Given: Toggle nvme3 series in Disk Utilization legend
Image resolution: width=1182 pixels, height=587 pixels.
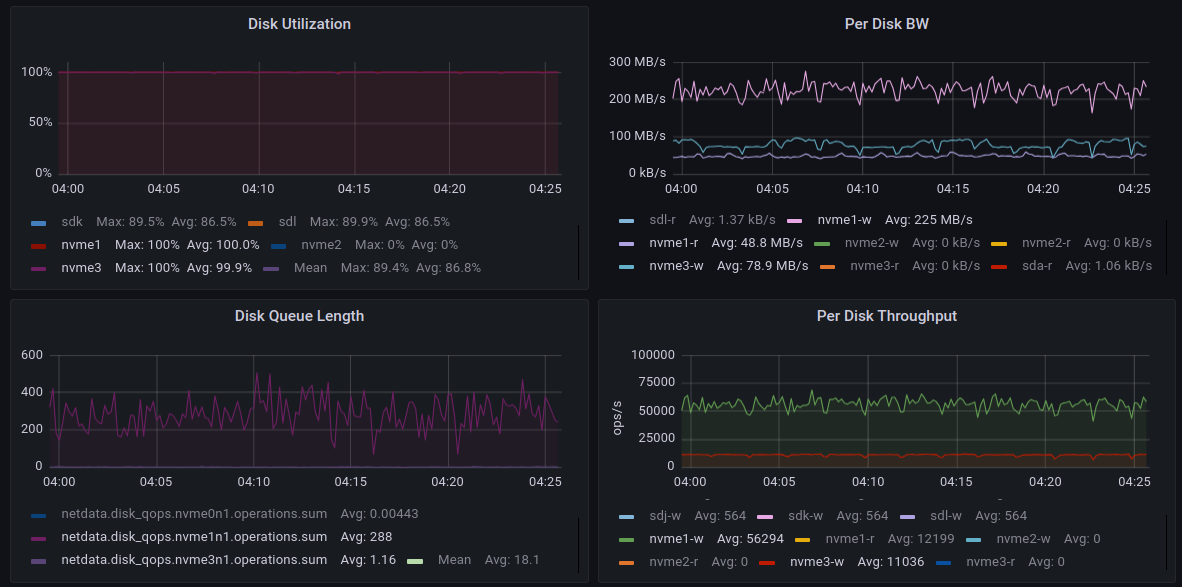Looking at the screenshot, I should coord(81,268).
